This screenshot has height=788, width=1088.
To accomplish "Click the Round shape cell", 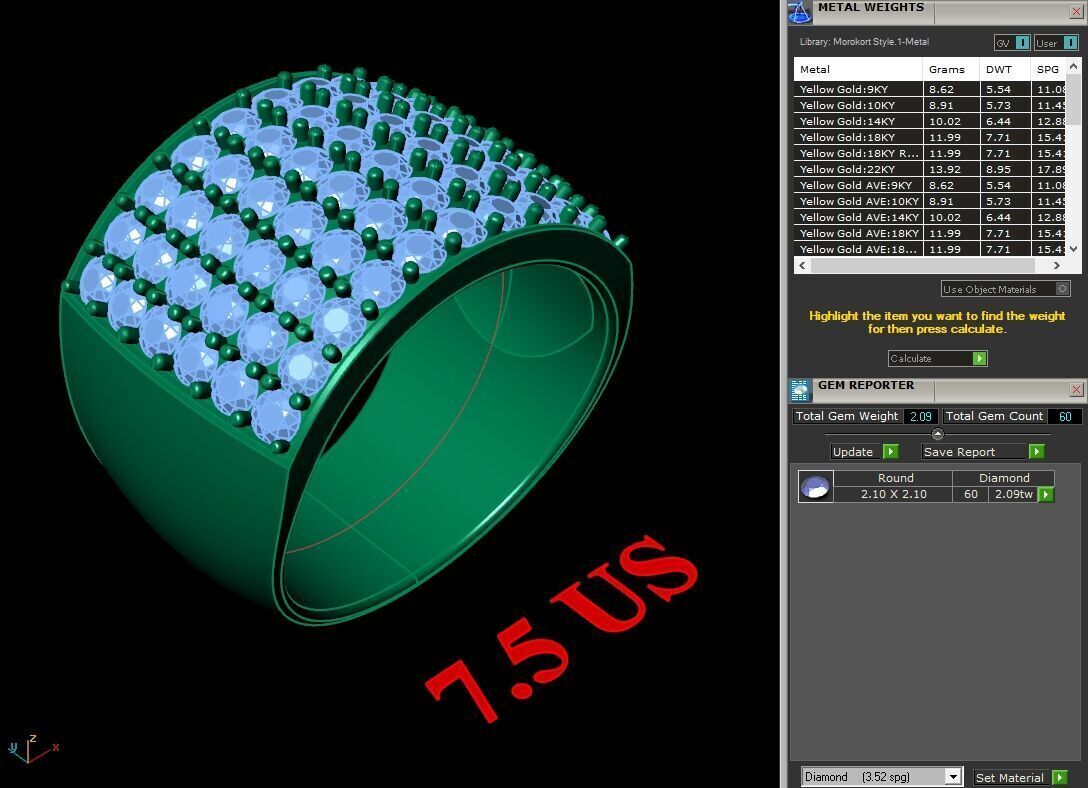I will click(x=895, y=478).
